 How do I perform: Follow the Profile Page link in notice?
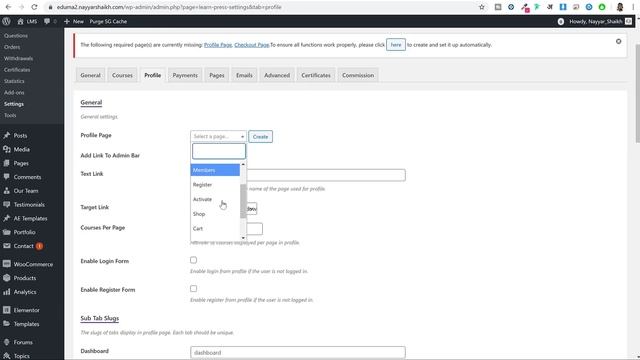click(218, 45)
